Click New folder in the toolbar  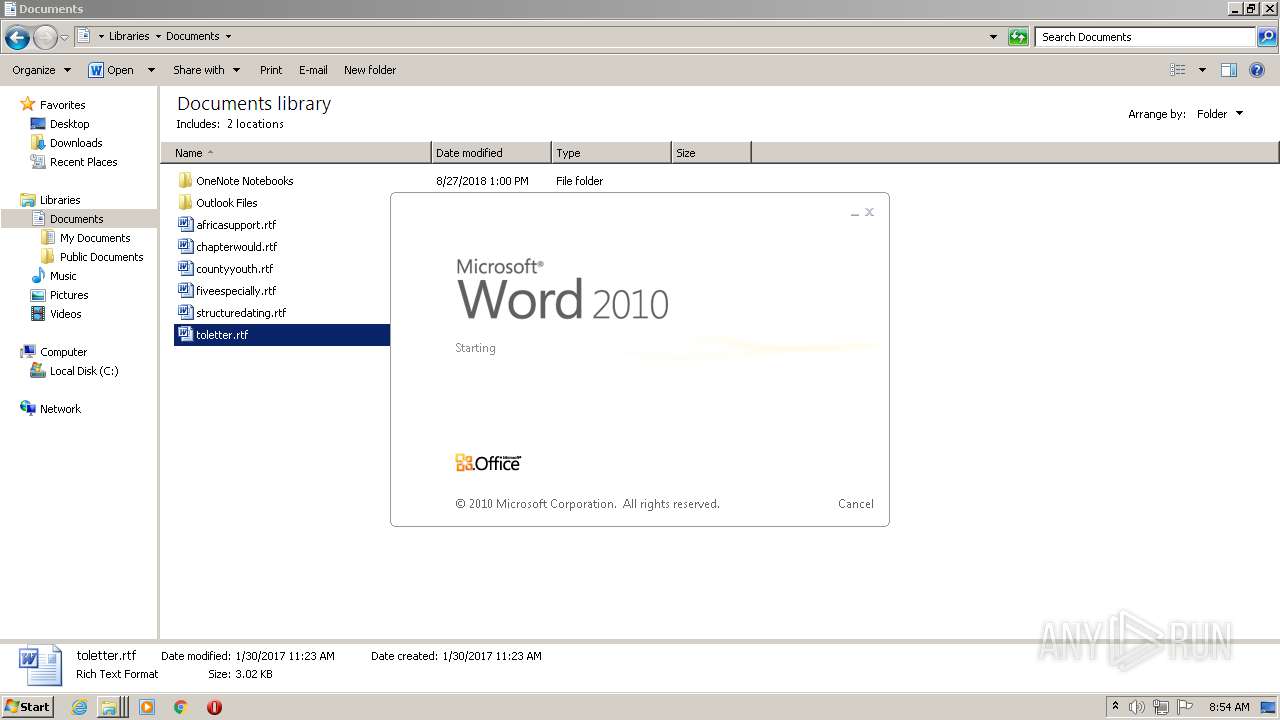point(370,70)
